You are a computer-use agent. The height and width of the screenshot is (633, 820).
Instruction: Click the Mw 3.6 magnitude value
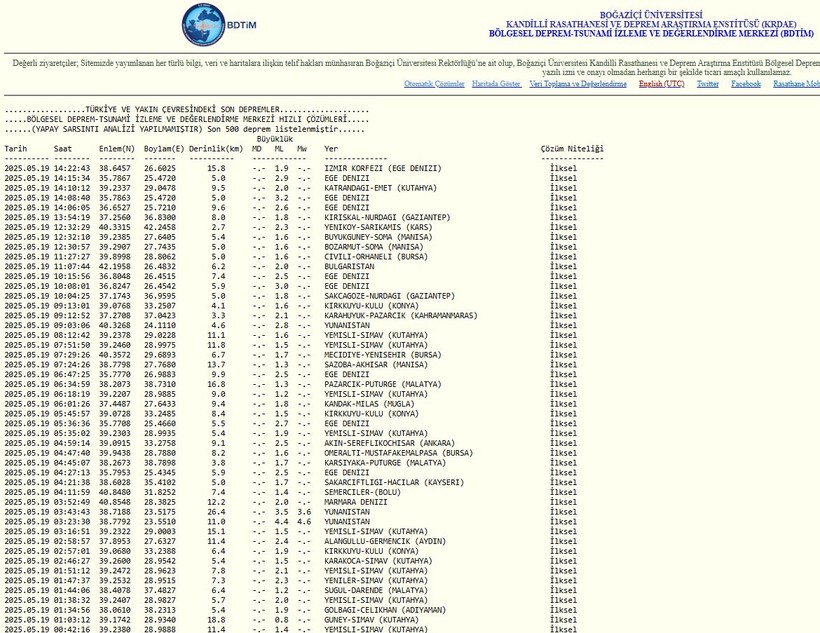tap(304, 512)
